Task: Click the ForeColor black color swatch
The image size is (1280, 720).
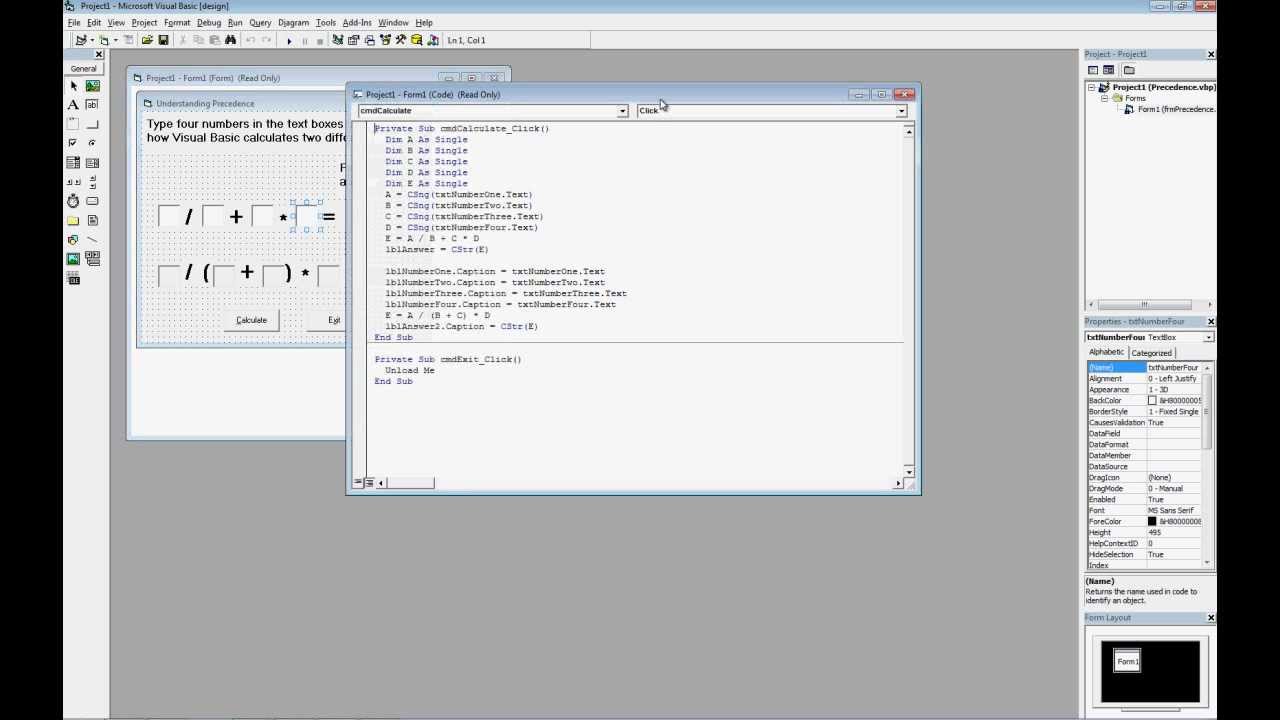Action: click(1152, 521)
